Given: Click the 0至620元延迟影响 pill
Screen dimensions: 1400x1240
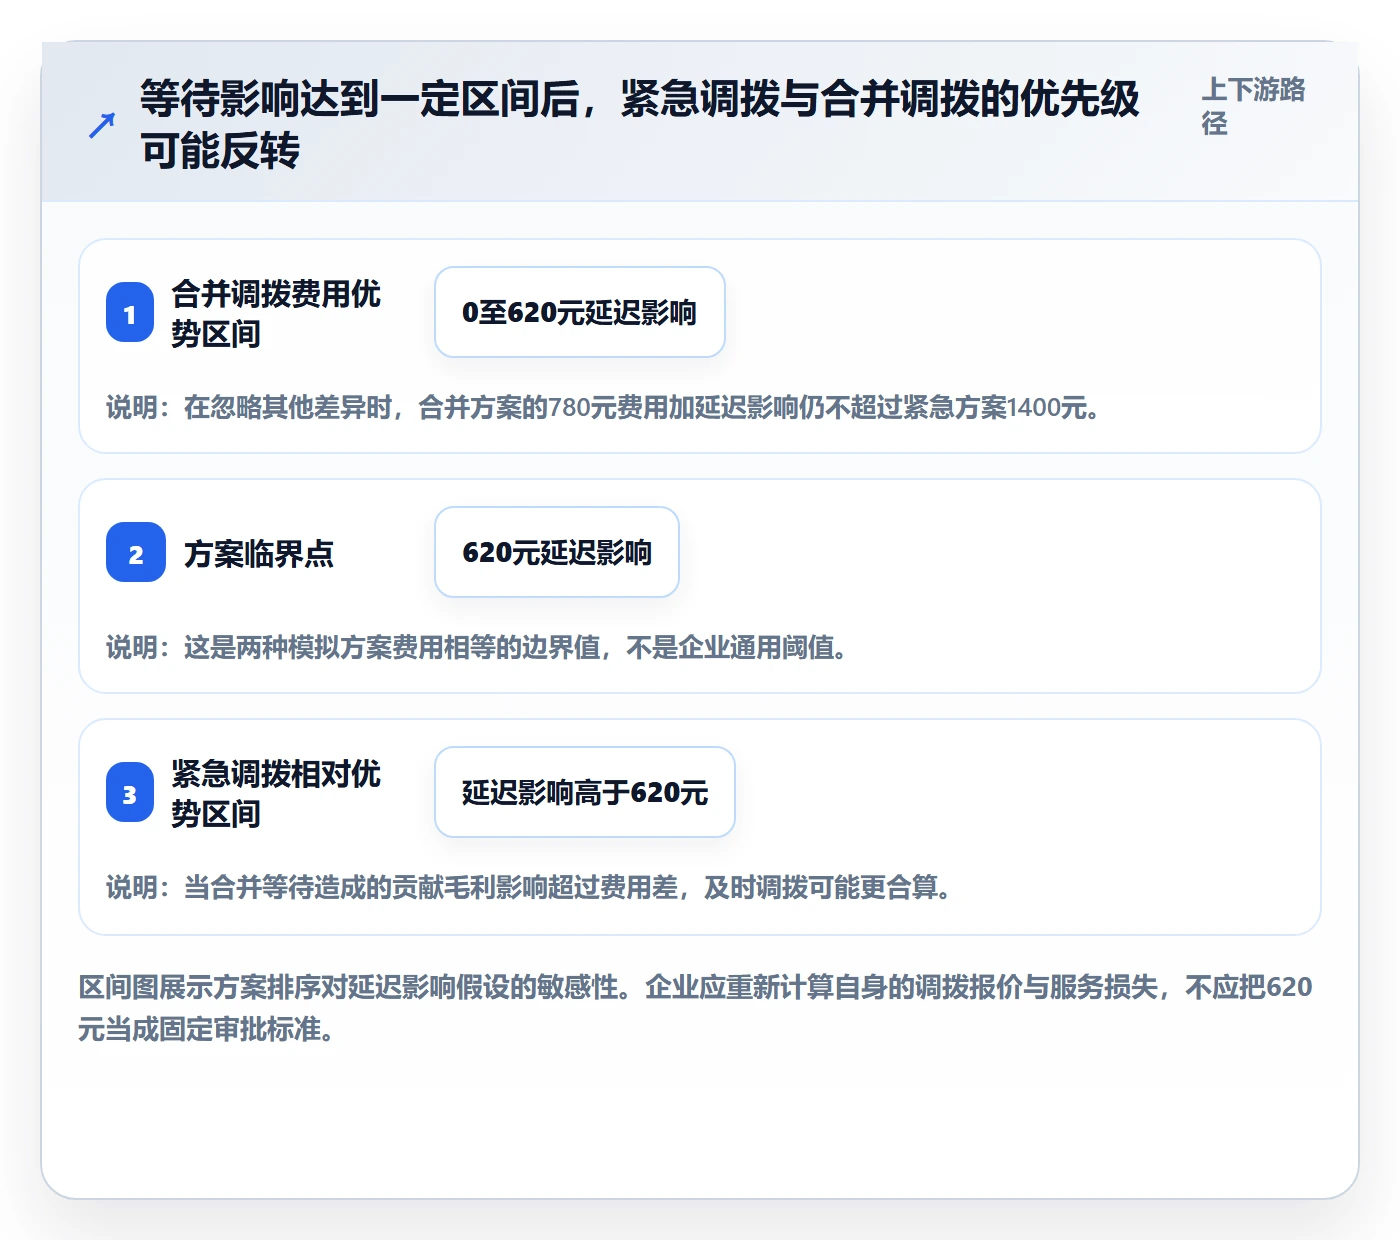Looking at the screenshot, I should click(x=580, y=312).
